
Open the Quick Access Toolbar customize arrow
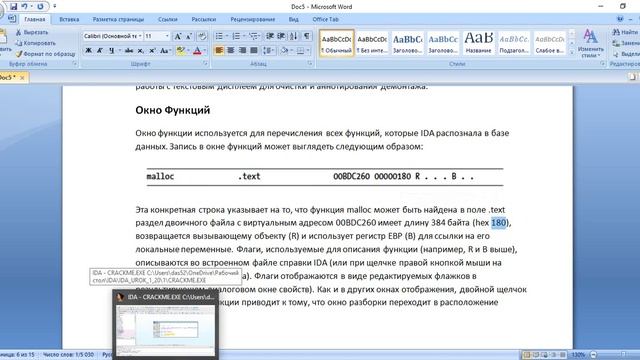tap(55, 7)
